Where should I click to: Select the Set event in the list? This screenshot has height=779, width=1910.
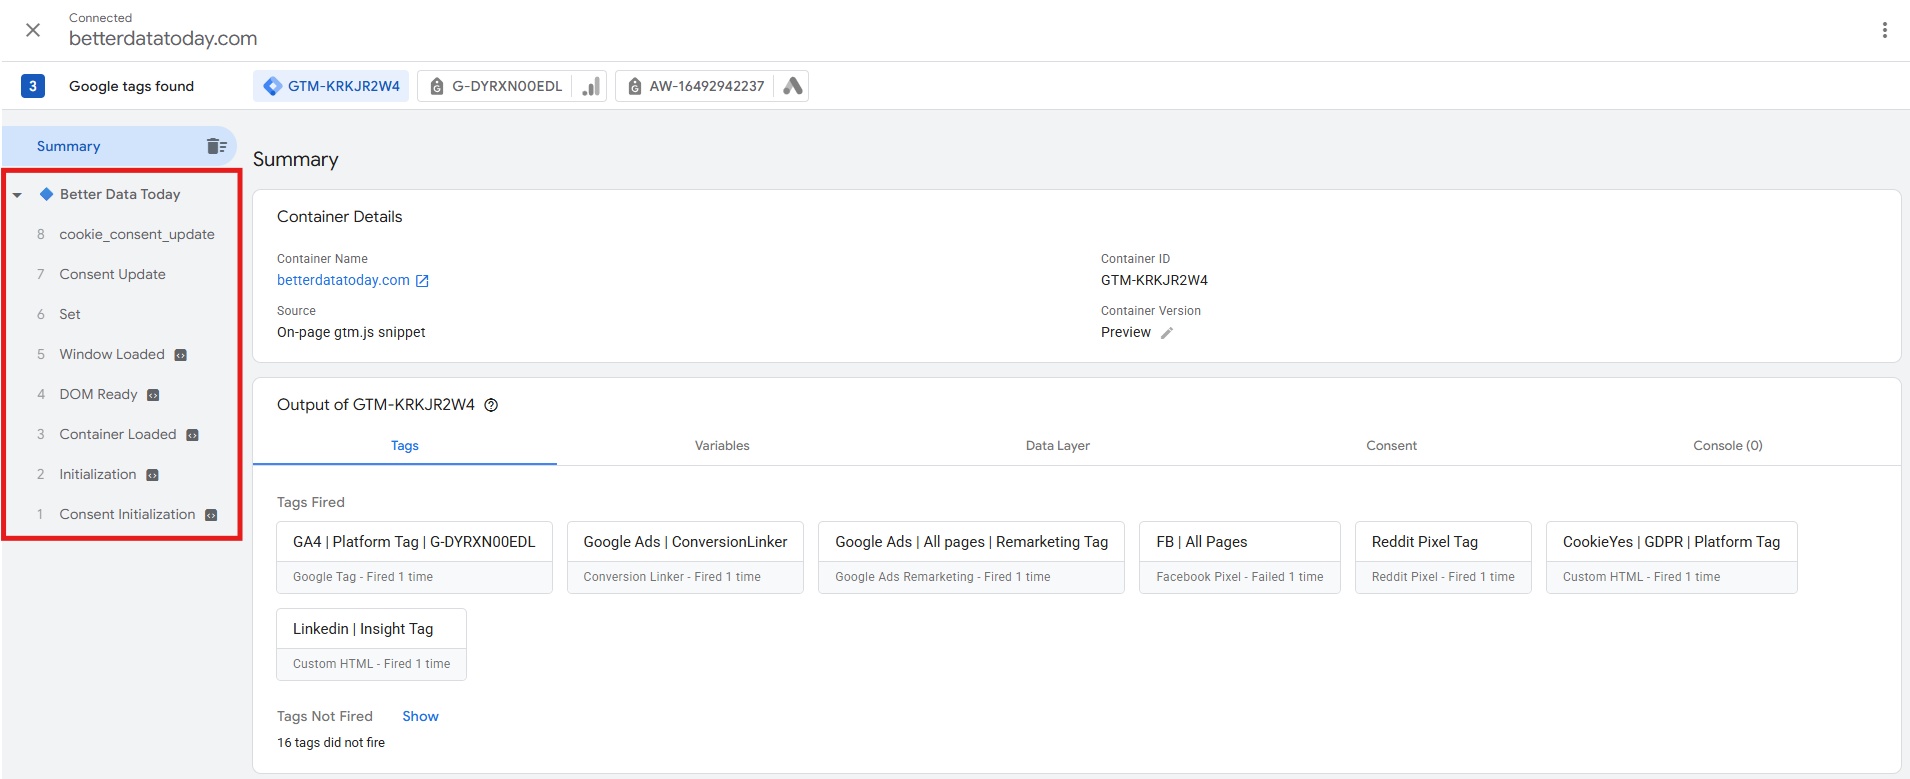(x=70, y=314)
